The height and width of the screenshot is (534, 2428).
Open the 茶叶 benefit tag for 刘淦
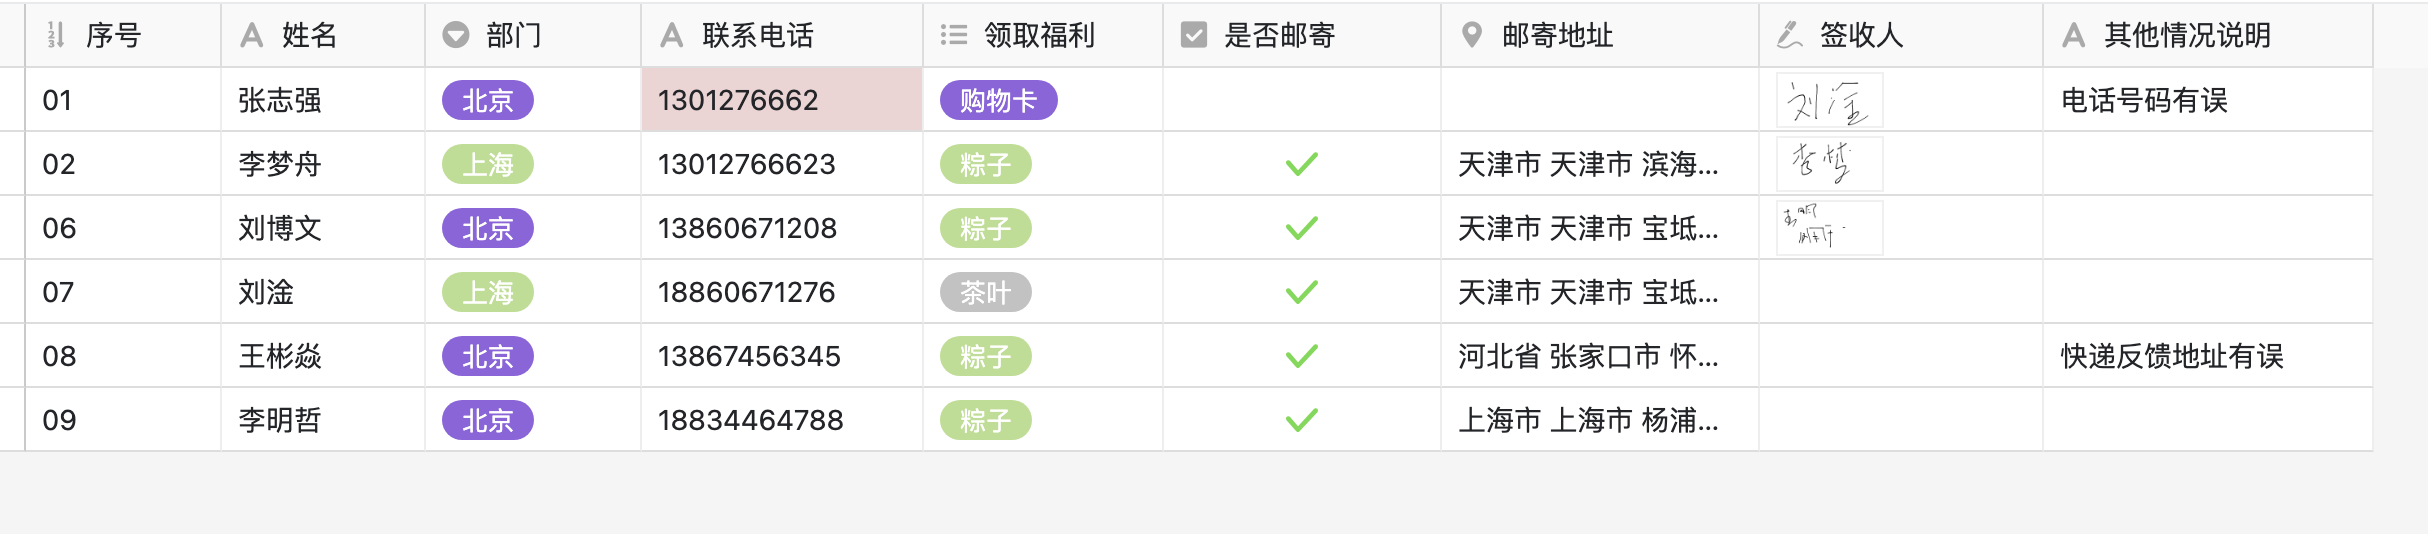[x=986, y=292]
